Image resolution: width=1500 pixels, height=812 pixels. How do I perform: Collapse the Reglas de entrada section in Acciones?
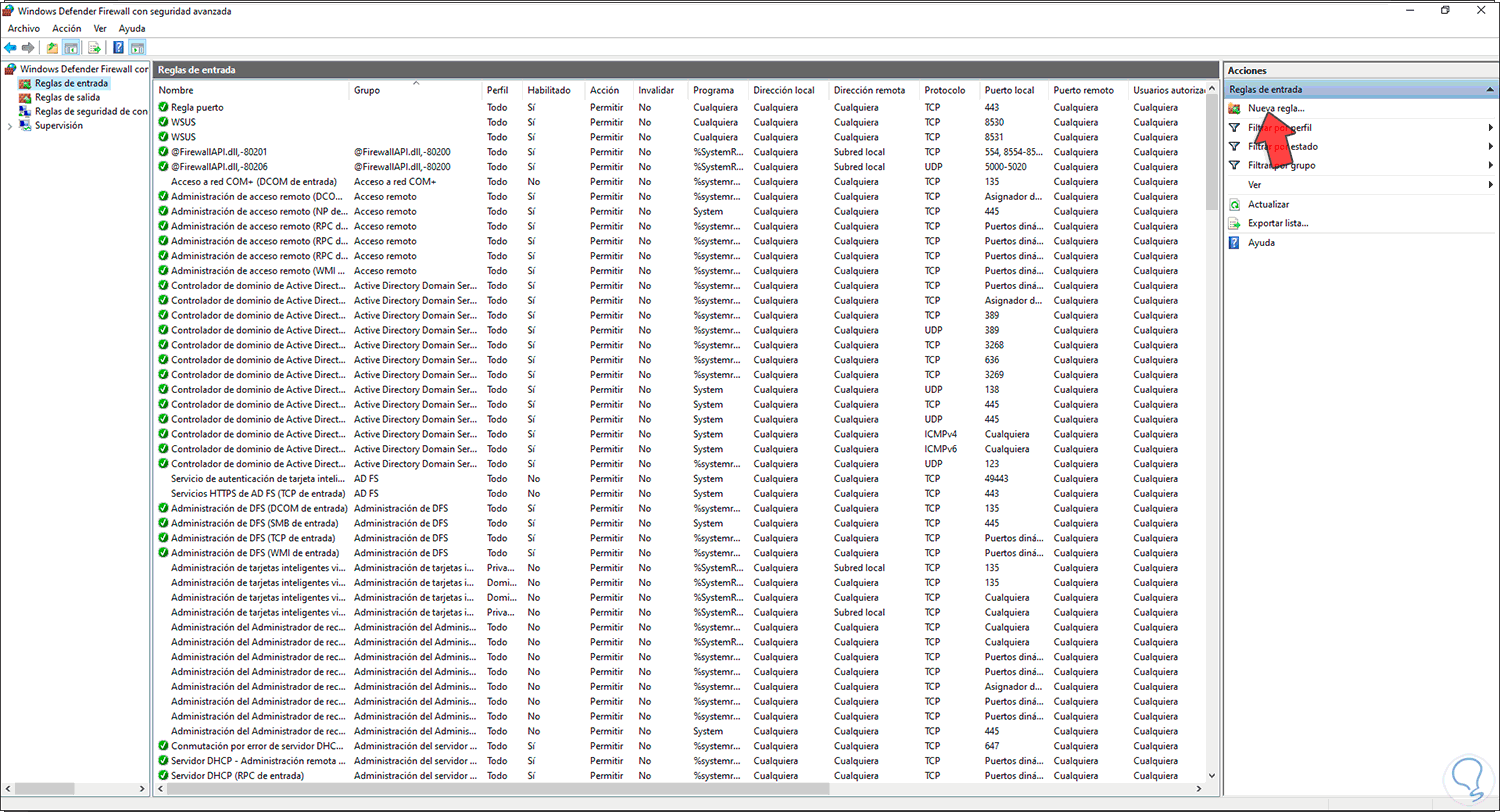pos(1491,89)
